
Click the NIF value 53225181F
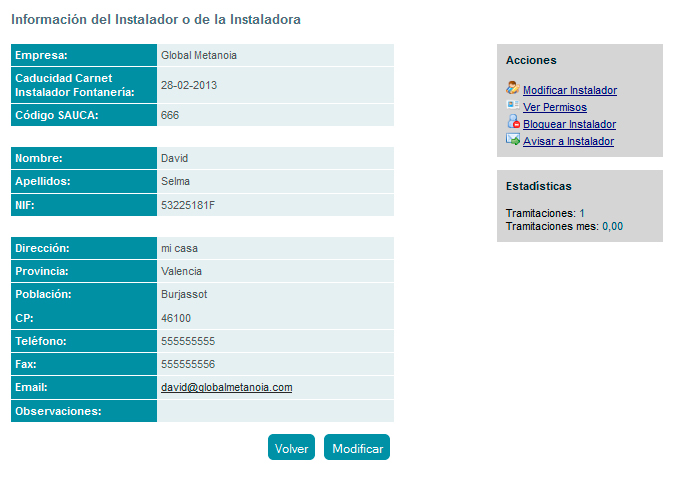click(x=187, y=205)
